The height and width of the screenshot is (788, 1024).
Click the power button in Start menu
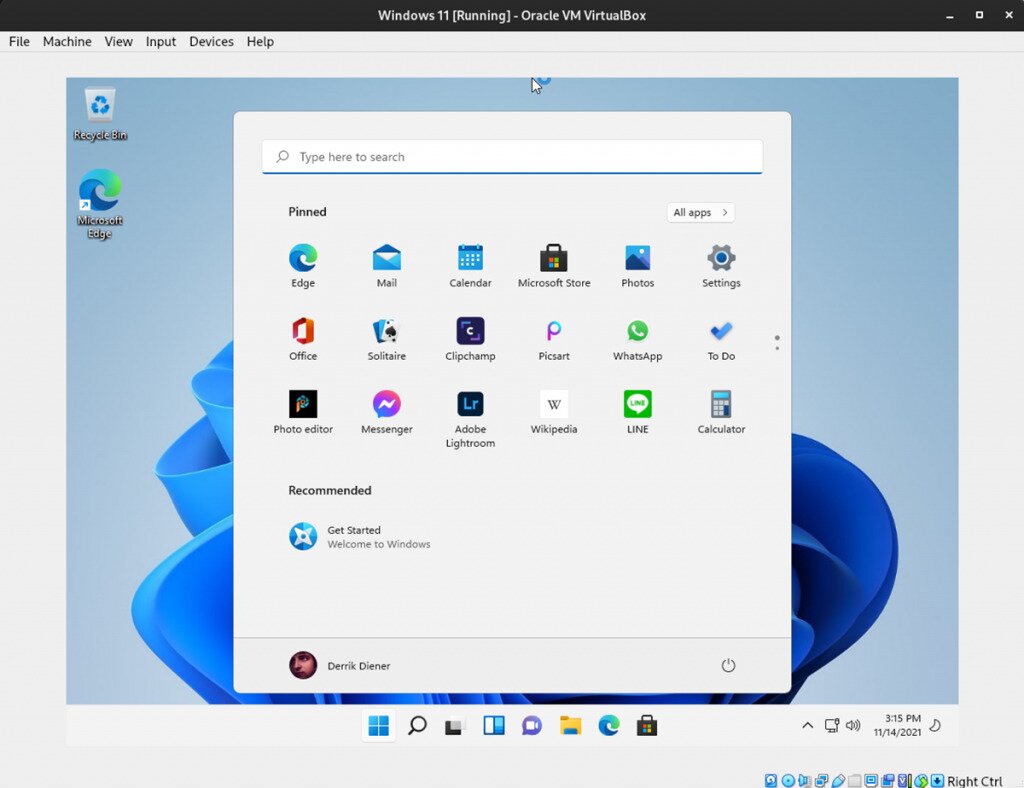coord(728,665)
